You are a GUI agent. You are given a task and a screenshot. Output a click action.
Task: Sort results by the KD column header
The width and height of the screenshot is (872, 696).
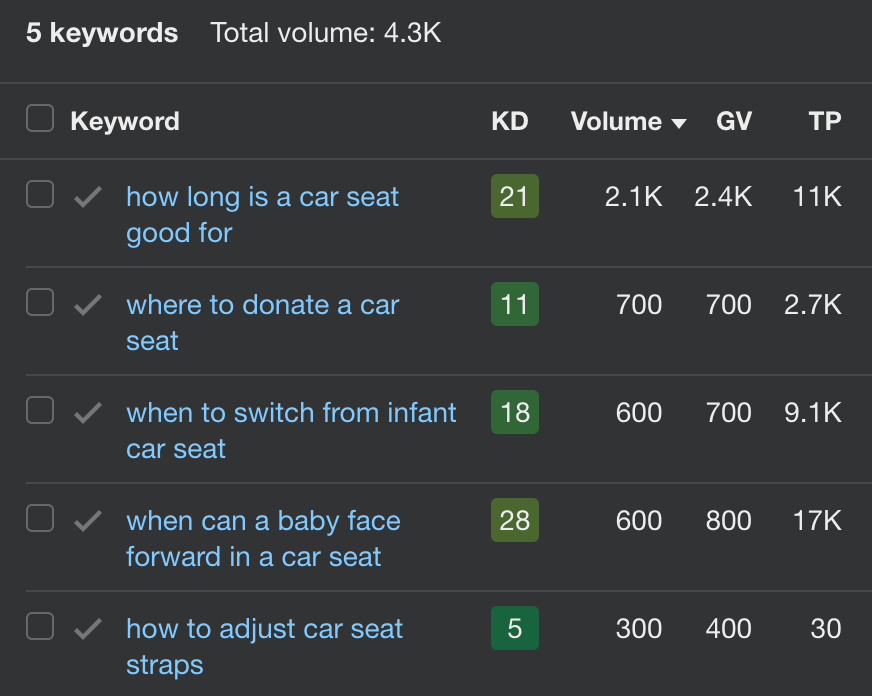[x=510, y=121]
